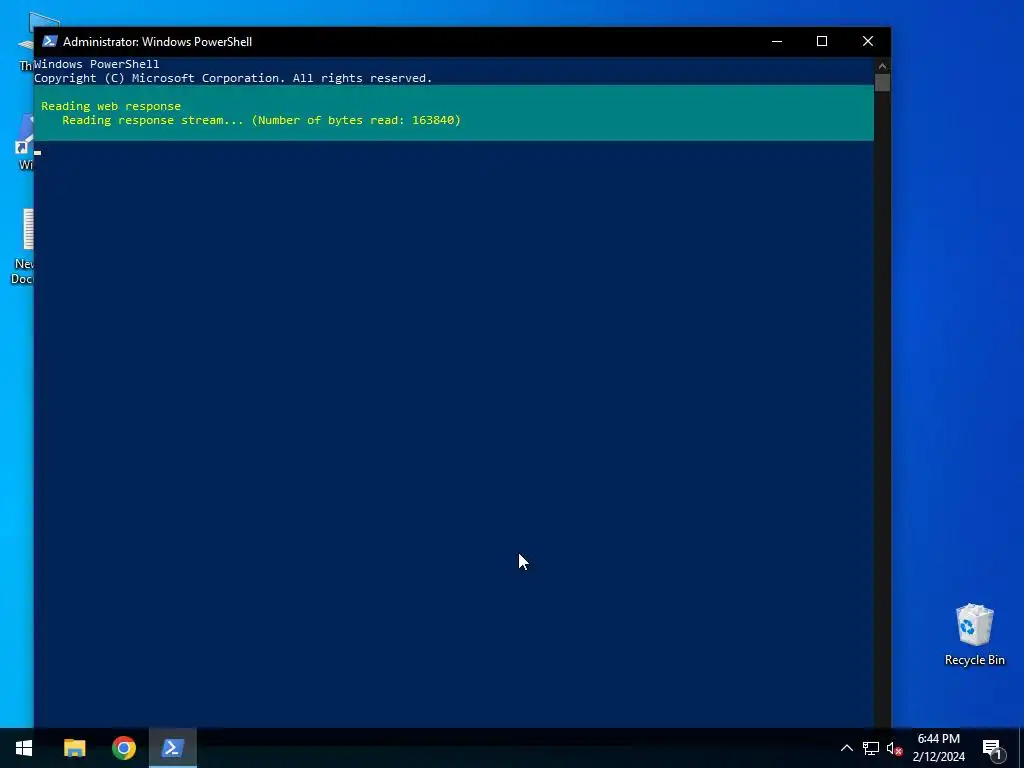Open the Action Center notifications icon
1024x768 pixels.
(x=993, y=748)
